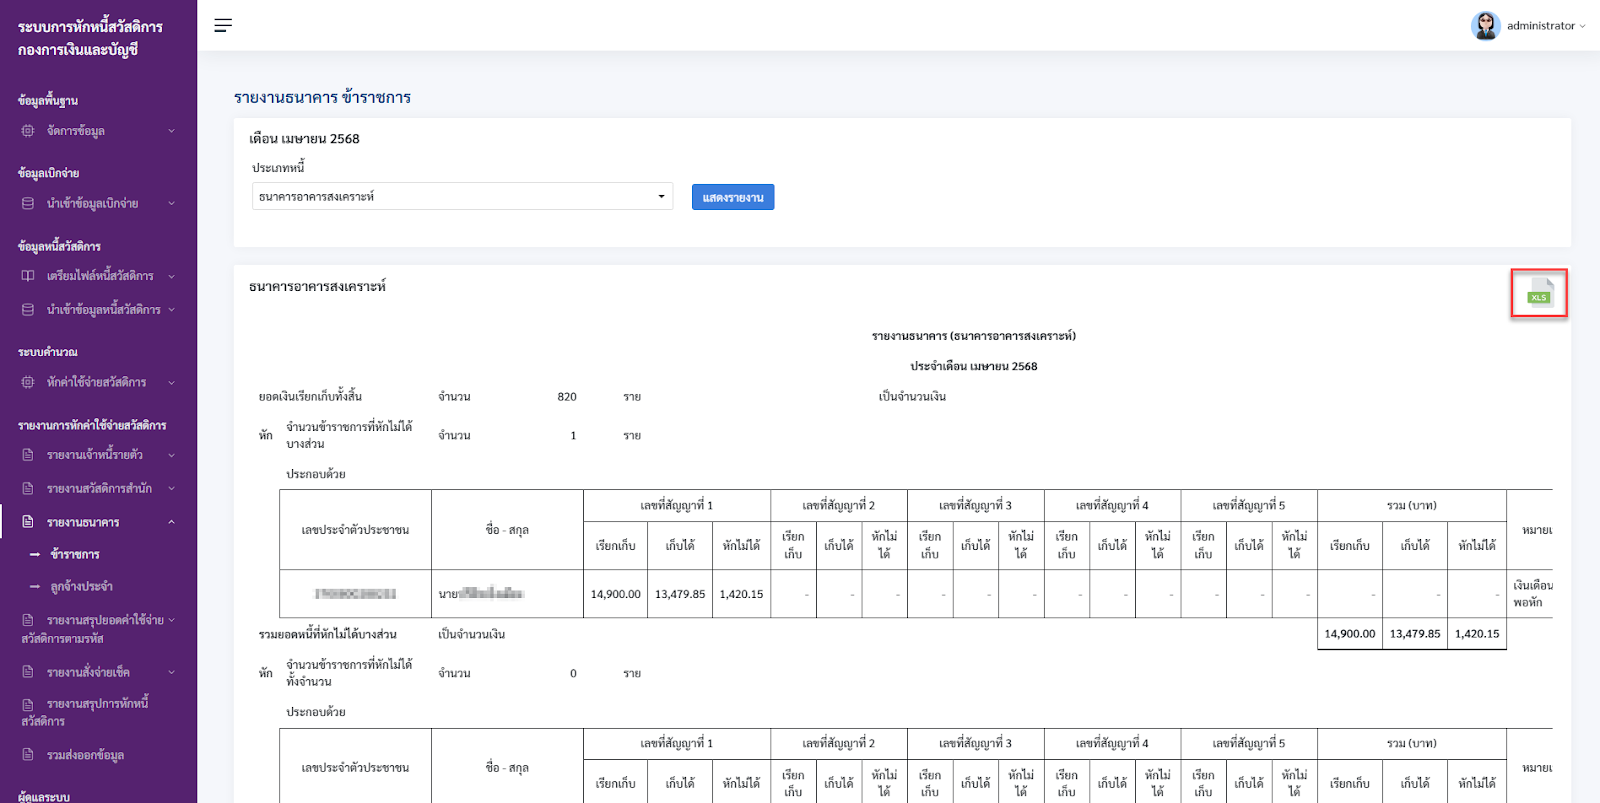This screenshot has height=803, width=1600.
Task: Open the รายงานสวัสดิการสำนัก menu link
Action: pos(99,489)
